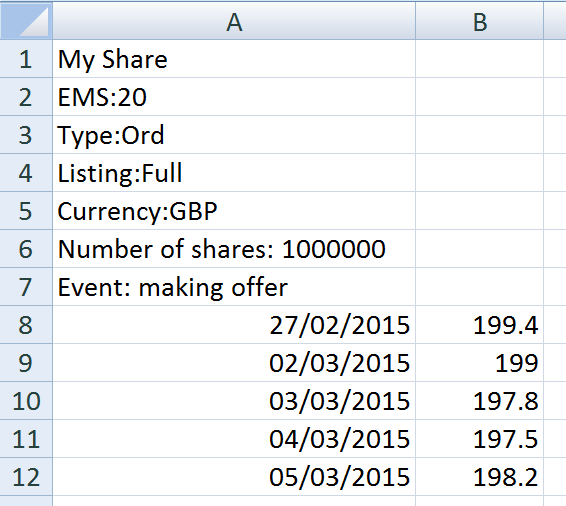Select column B header

click(479, 21)
